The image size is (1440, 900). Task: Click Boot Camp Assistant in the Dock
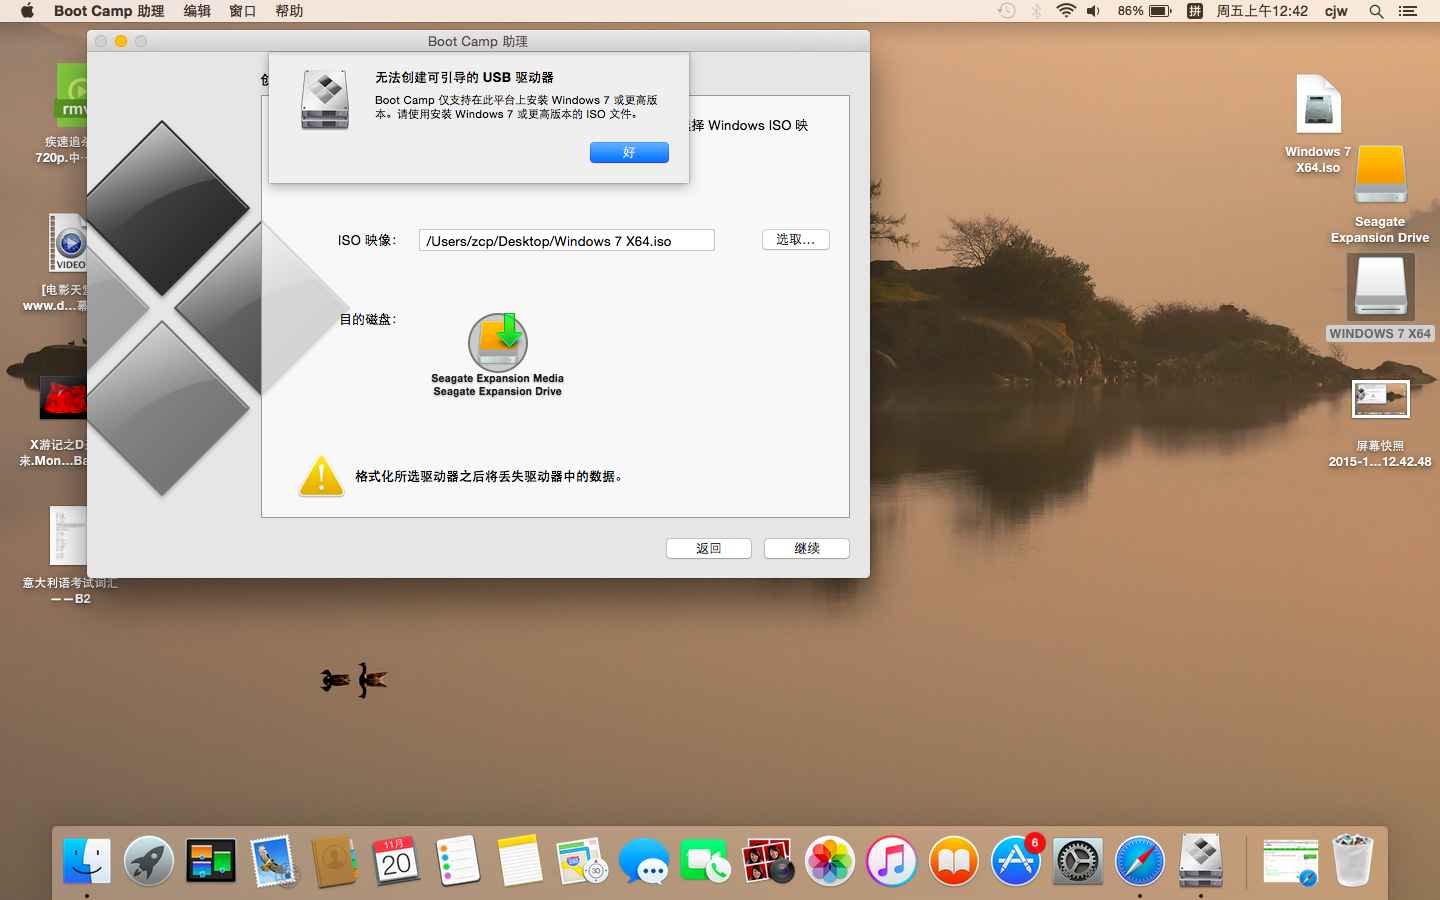(x=1201, y=860)
